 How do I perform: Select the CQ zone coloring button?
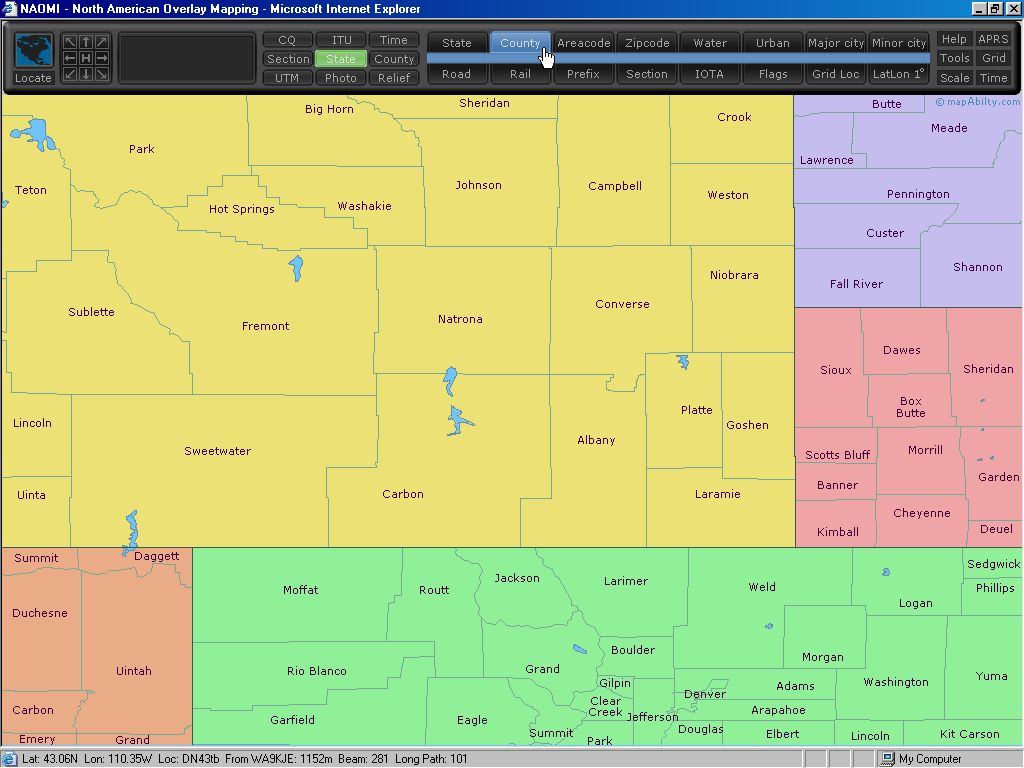[x=287, y=40]
